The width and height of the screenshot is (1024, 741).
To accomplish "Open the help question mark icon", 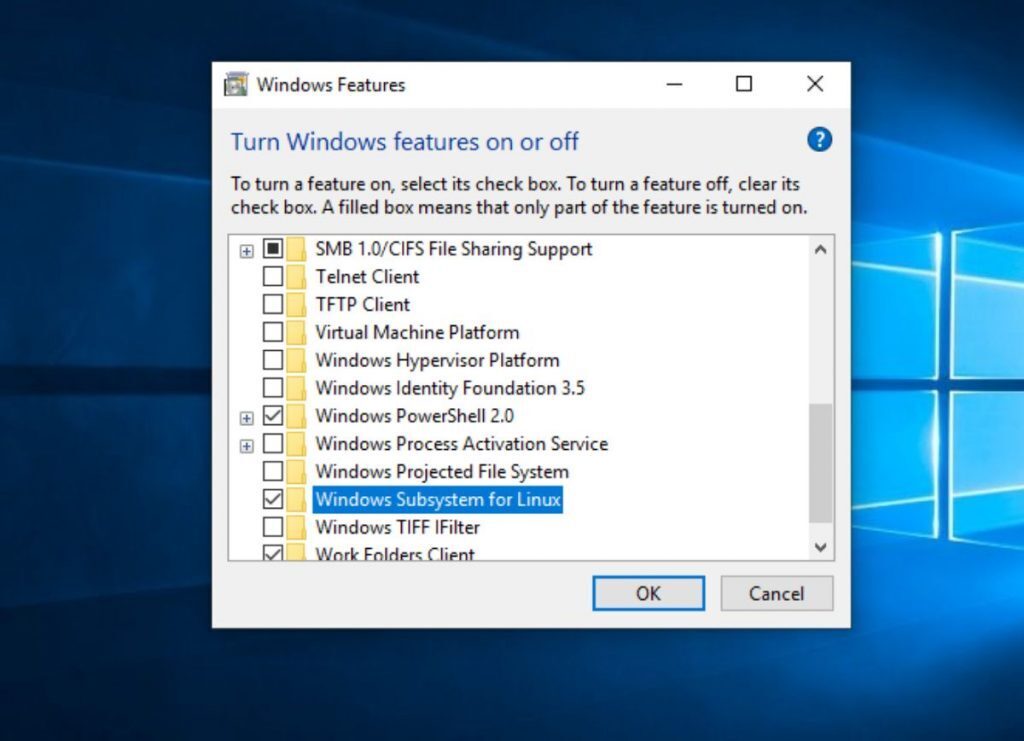I will pyautogui.click(x=818, y=140).
